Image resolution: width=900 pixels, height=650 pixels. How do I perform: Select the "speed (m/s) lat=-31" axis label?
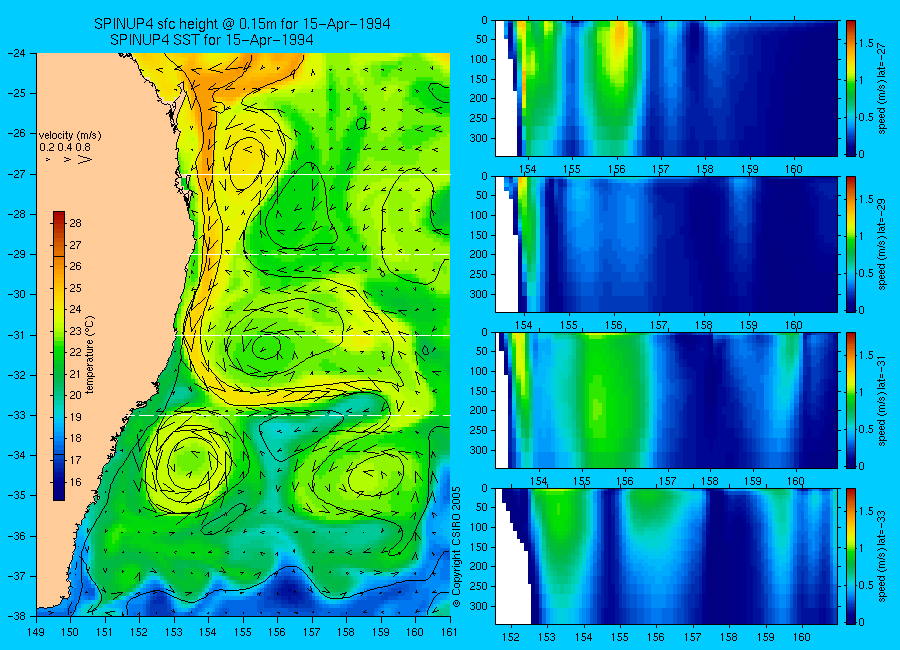pos(883,400)
